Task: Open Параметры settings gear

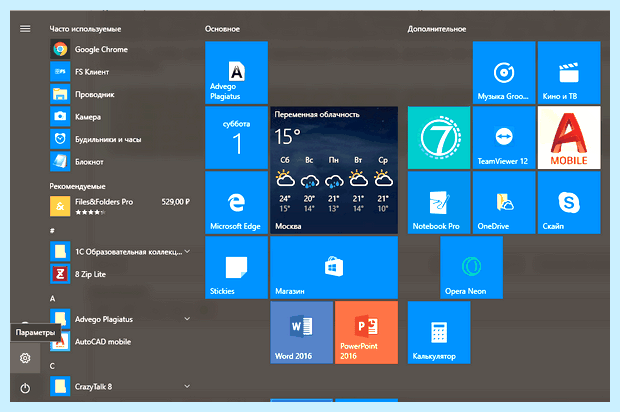Action: 25,358
